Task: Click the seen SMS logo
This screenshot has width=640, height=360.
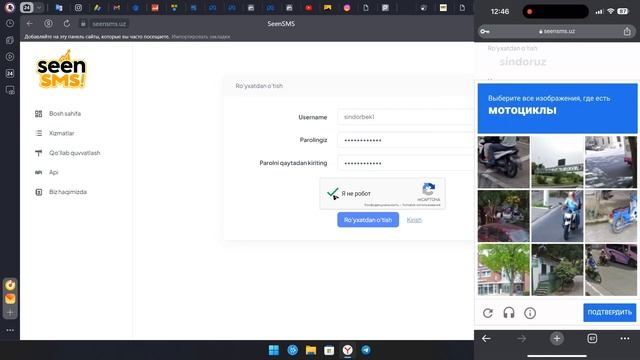Action: click(61, 69)
